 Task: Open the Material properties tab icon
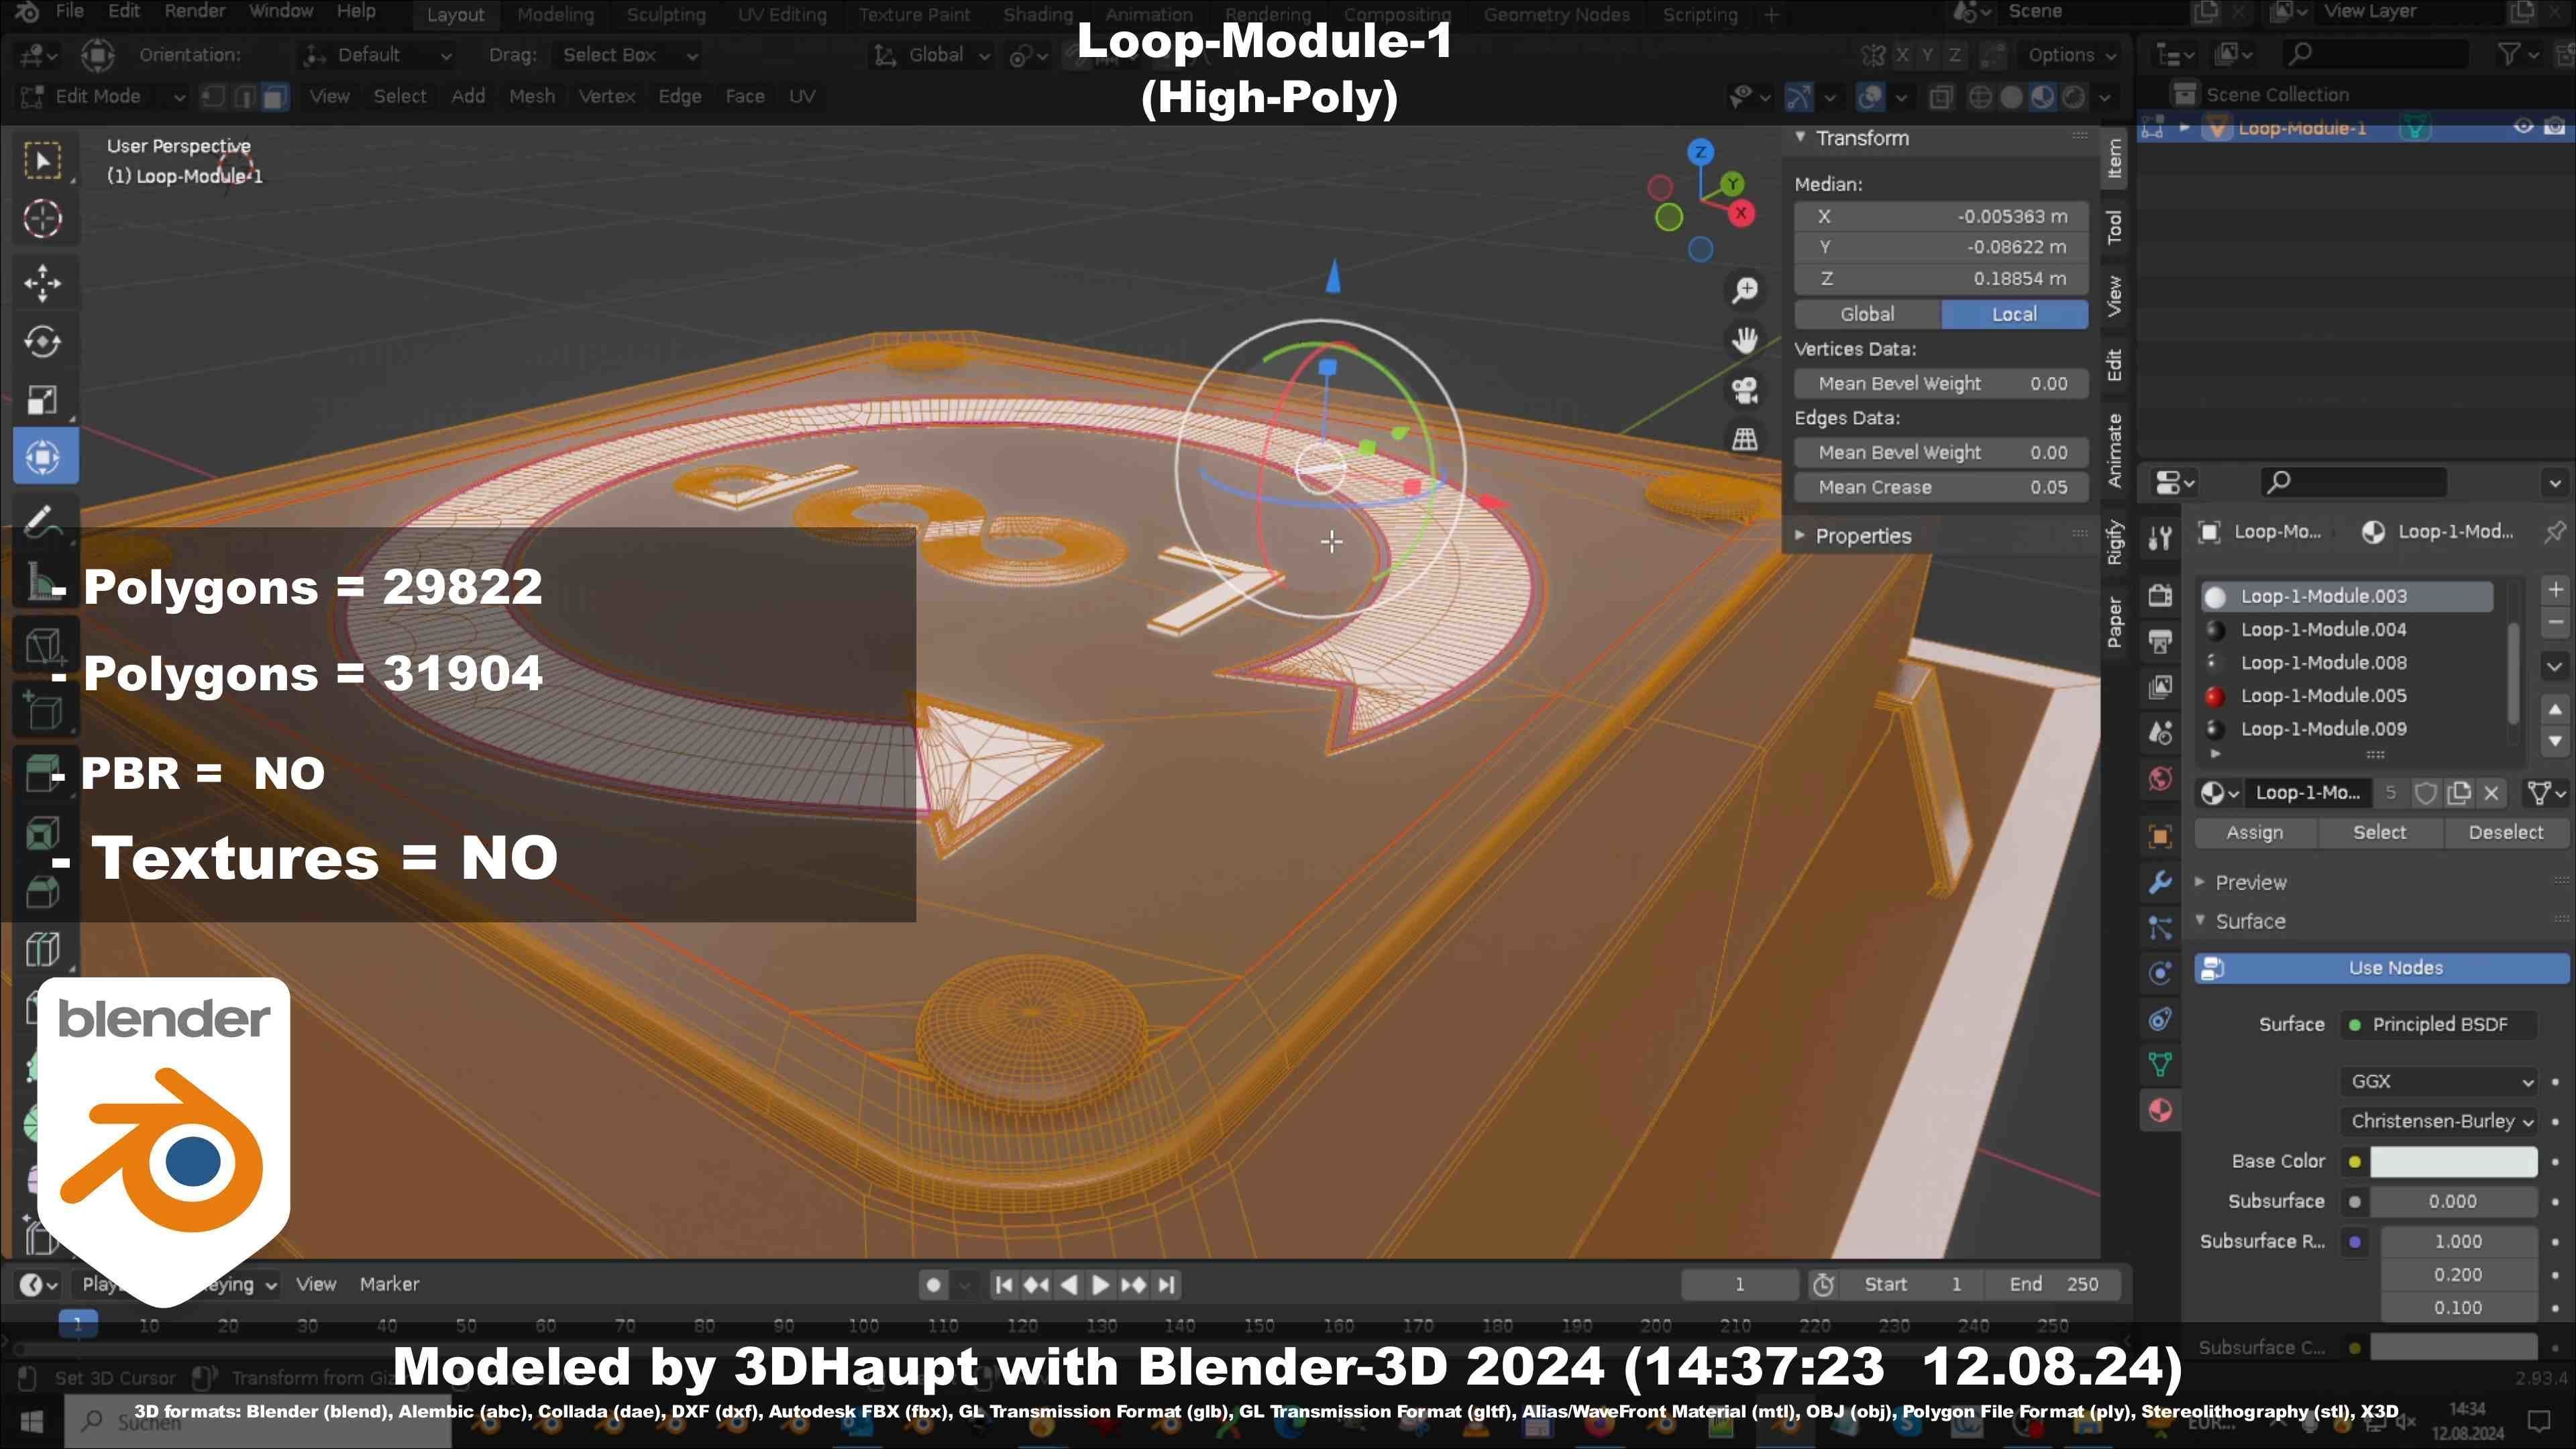pyautogui.click(x=2160, y=1111)
